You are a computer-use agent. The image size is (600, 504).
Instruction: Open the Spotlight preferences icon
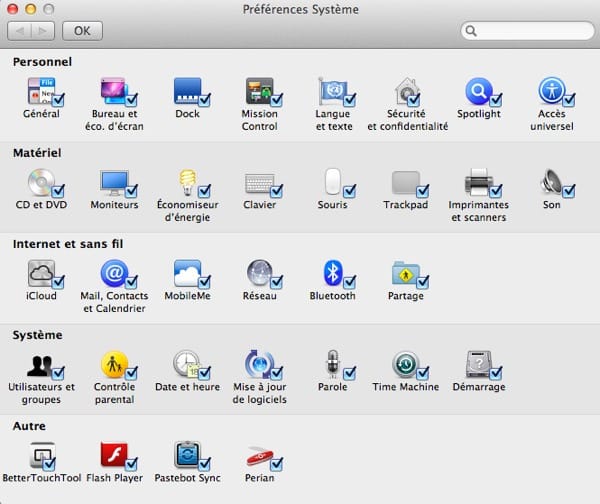(479, 91)
